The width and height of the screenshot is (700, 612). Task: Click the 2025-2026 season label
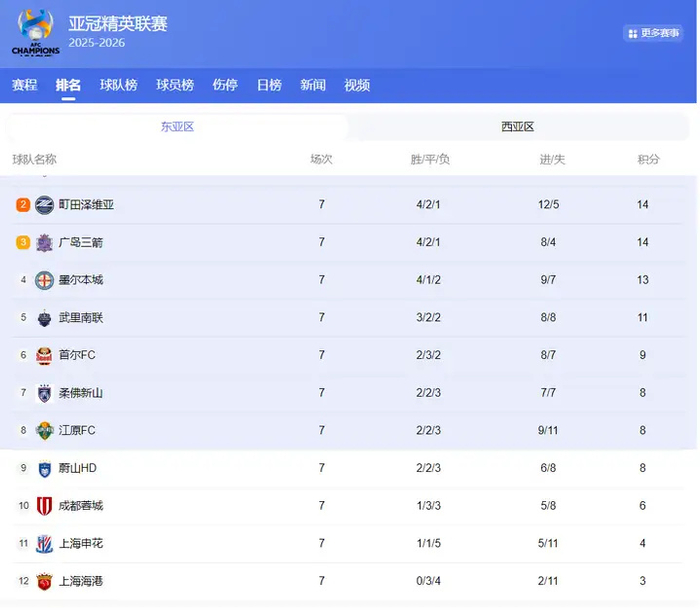coord(96,43)
